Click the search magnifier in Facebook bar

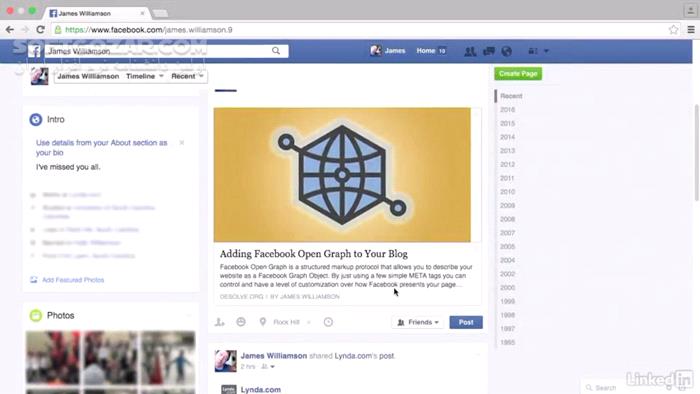tap(276, 51)
